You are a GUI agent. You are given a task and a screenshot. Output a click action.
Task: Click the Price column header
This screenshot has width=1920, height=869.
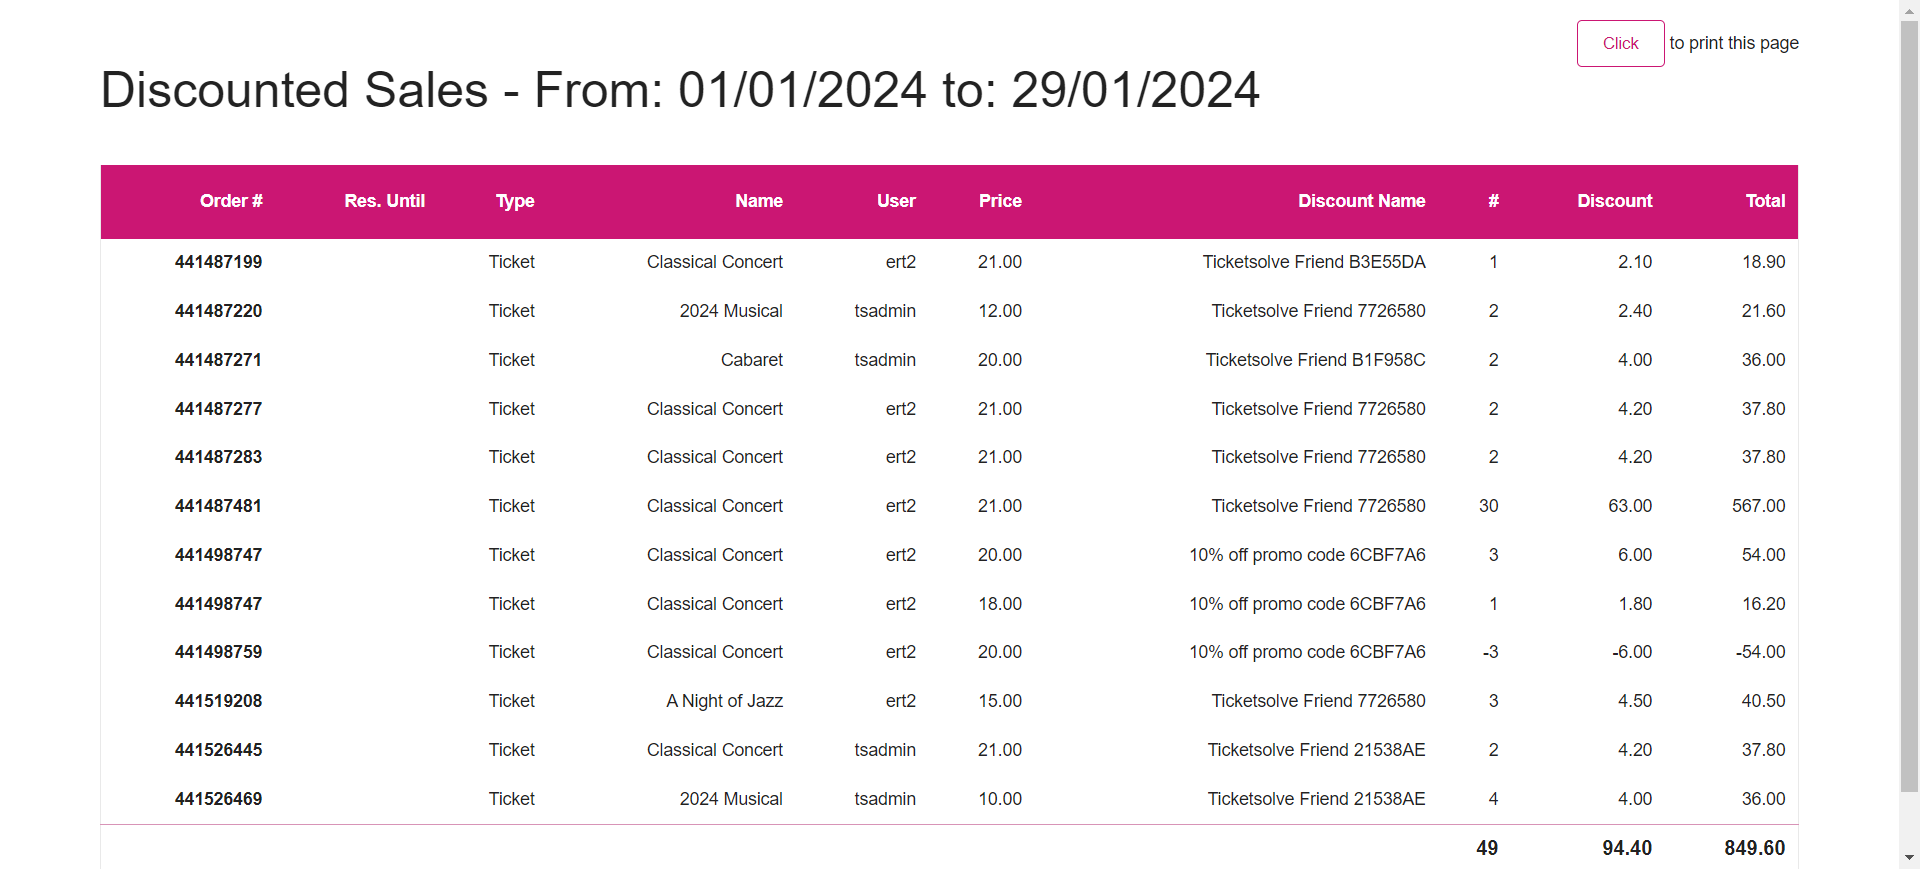(x=1000, y=201)
